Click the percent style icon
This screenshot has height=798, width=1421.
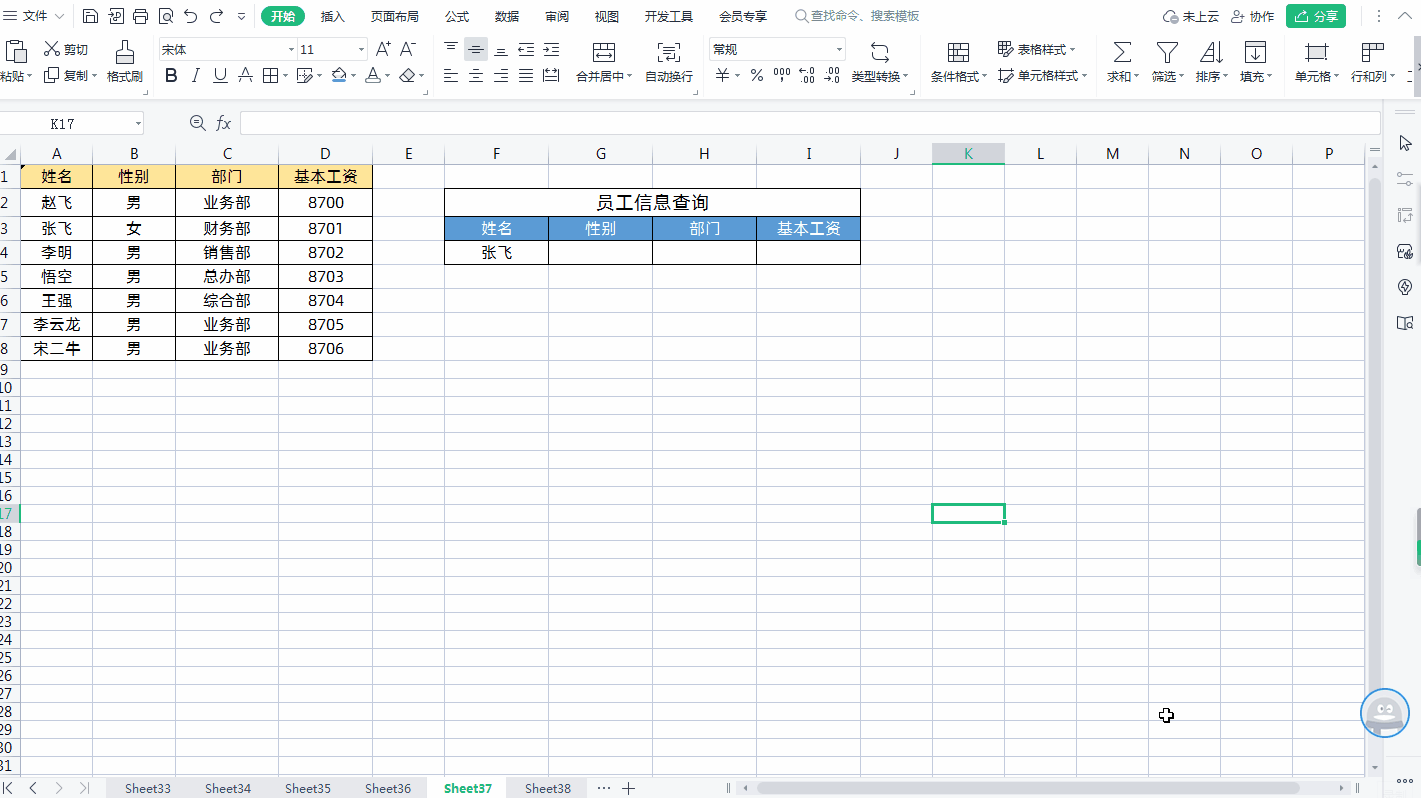point(756,75)
